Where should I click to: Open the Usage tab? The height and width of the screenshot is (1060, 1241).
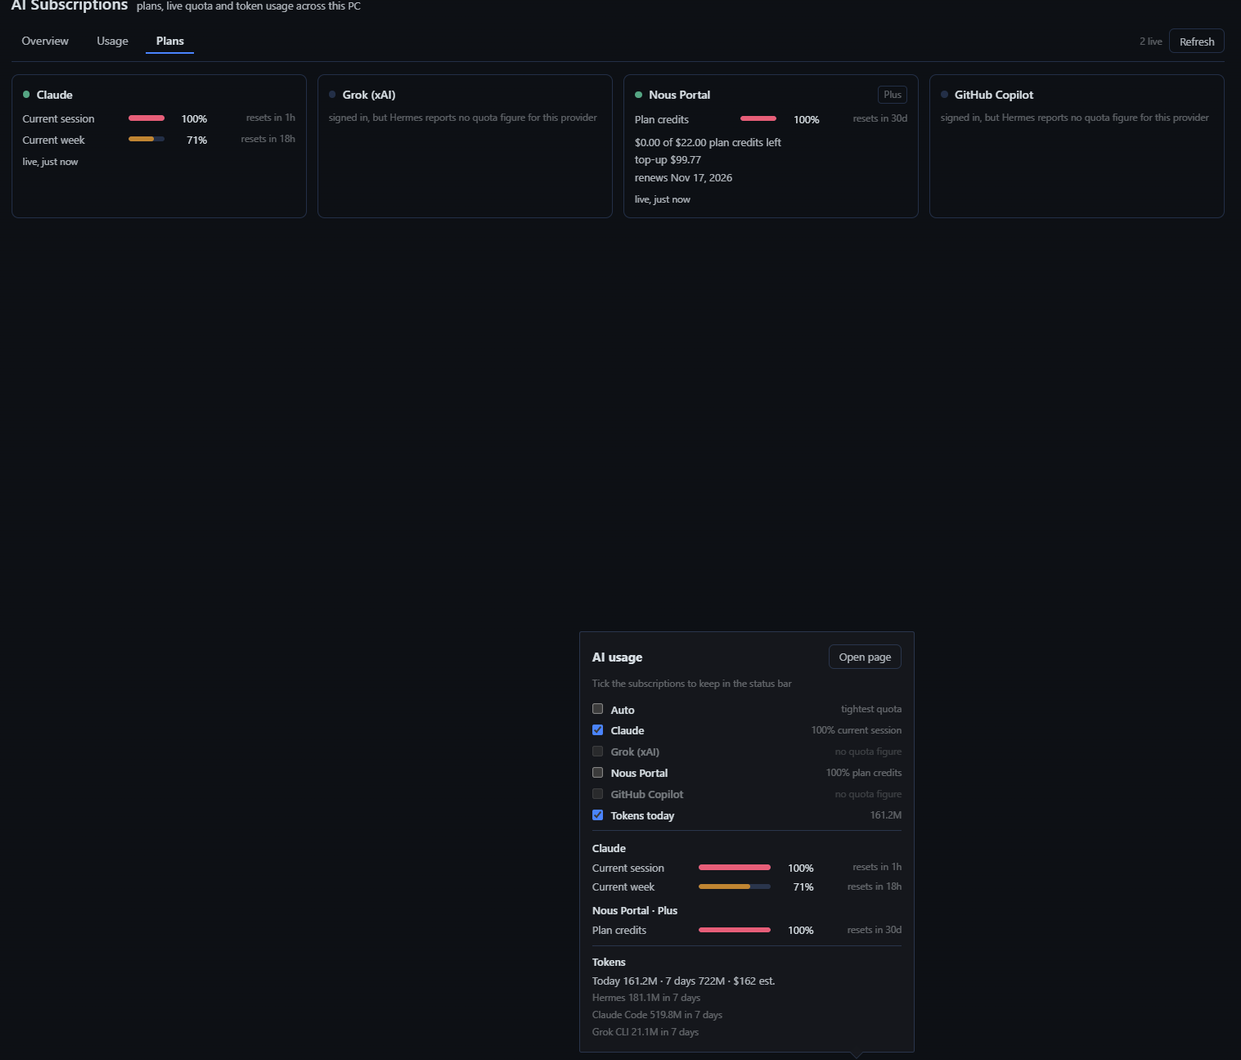112,41
